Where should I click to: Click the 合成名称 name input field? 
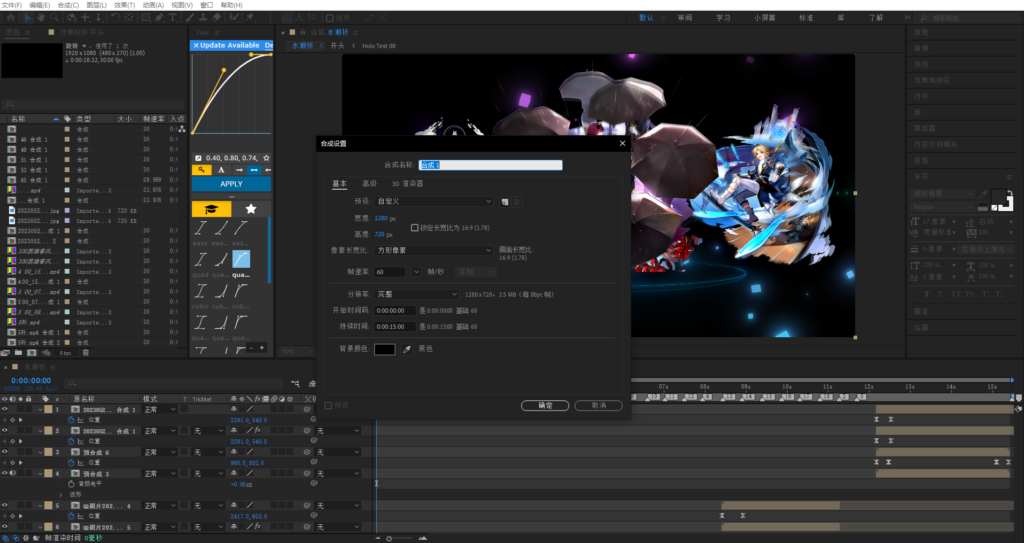tap(490, 165)
